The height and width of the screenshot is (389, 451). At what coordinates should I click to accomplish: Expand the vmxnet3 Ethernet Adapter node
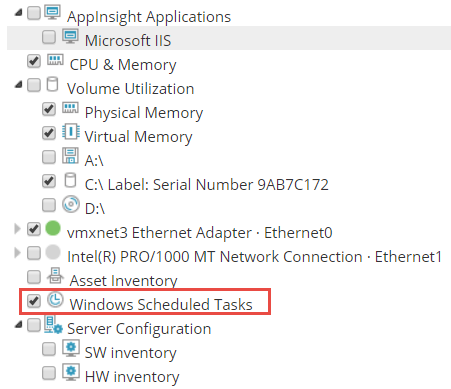pyautogui.click(x=17, y=229)
